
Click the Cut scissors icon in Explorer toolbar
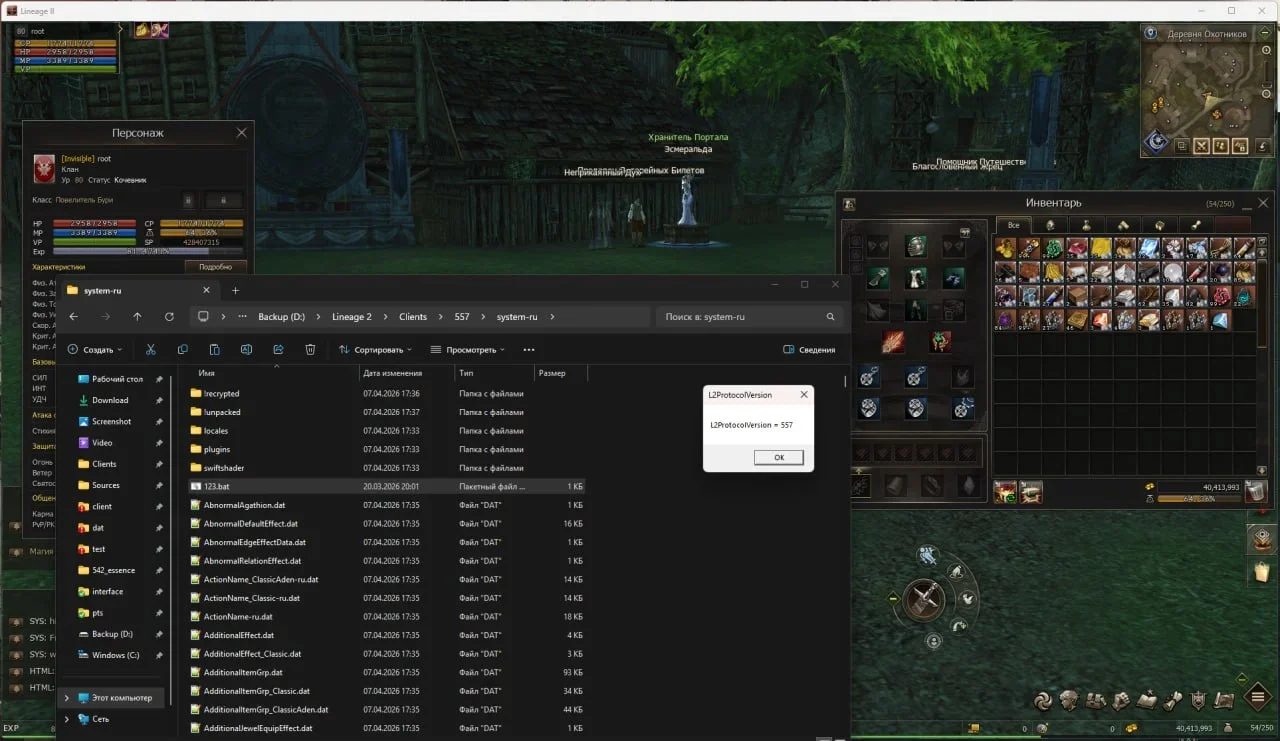point(150,349)
